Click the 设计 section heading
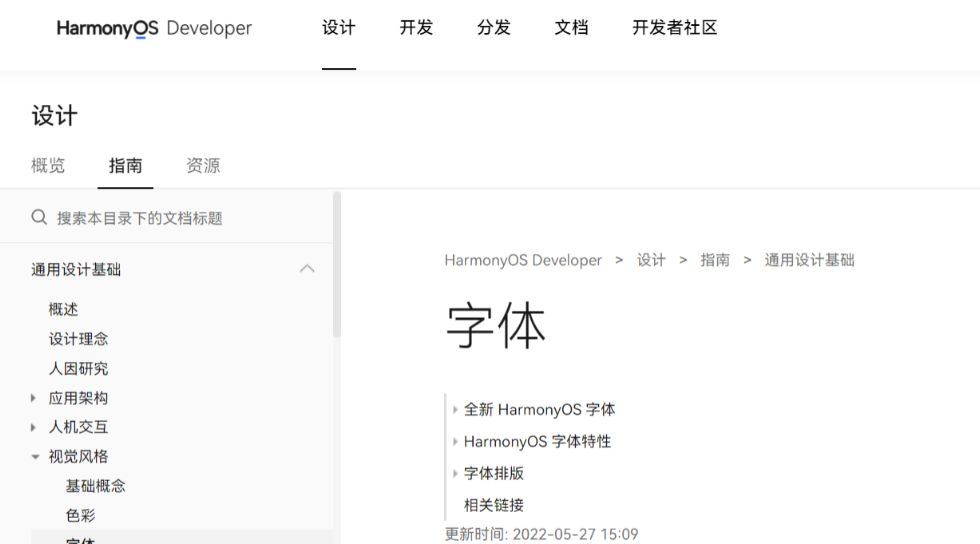This screenshot has height=544, width=980. [x=54, y=116]
